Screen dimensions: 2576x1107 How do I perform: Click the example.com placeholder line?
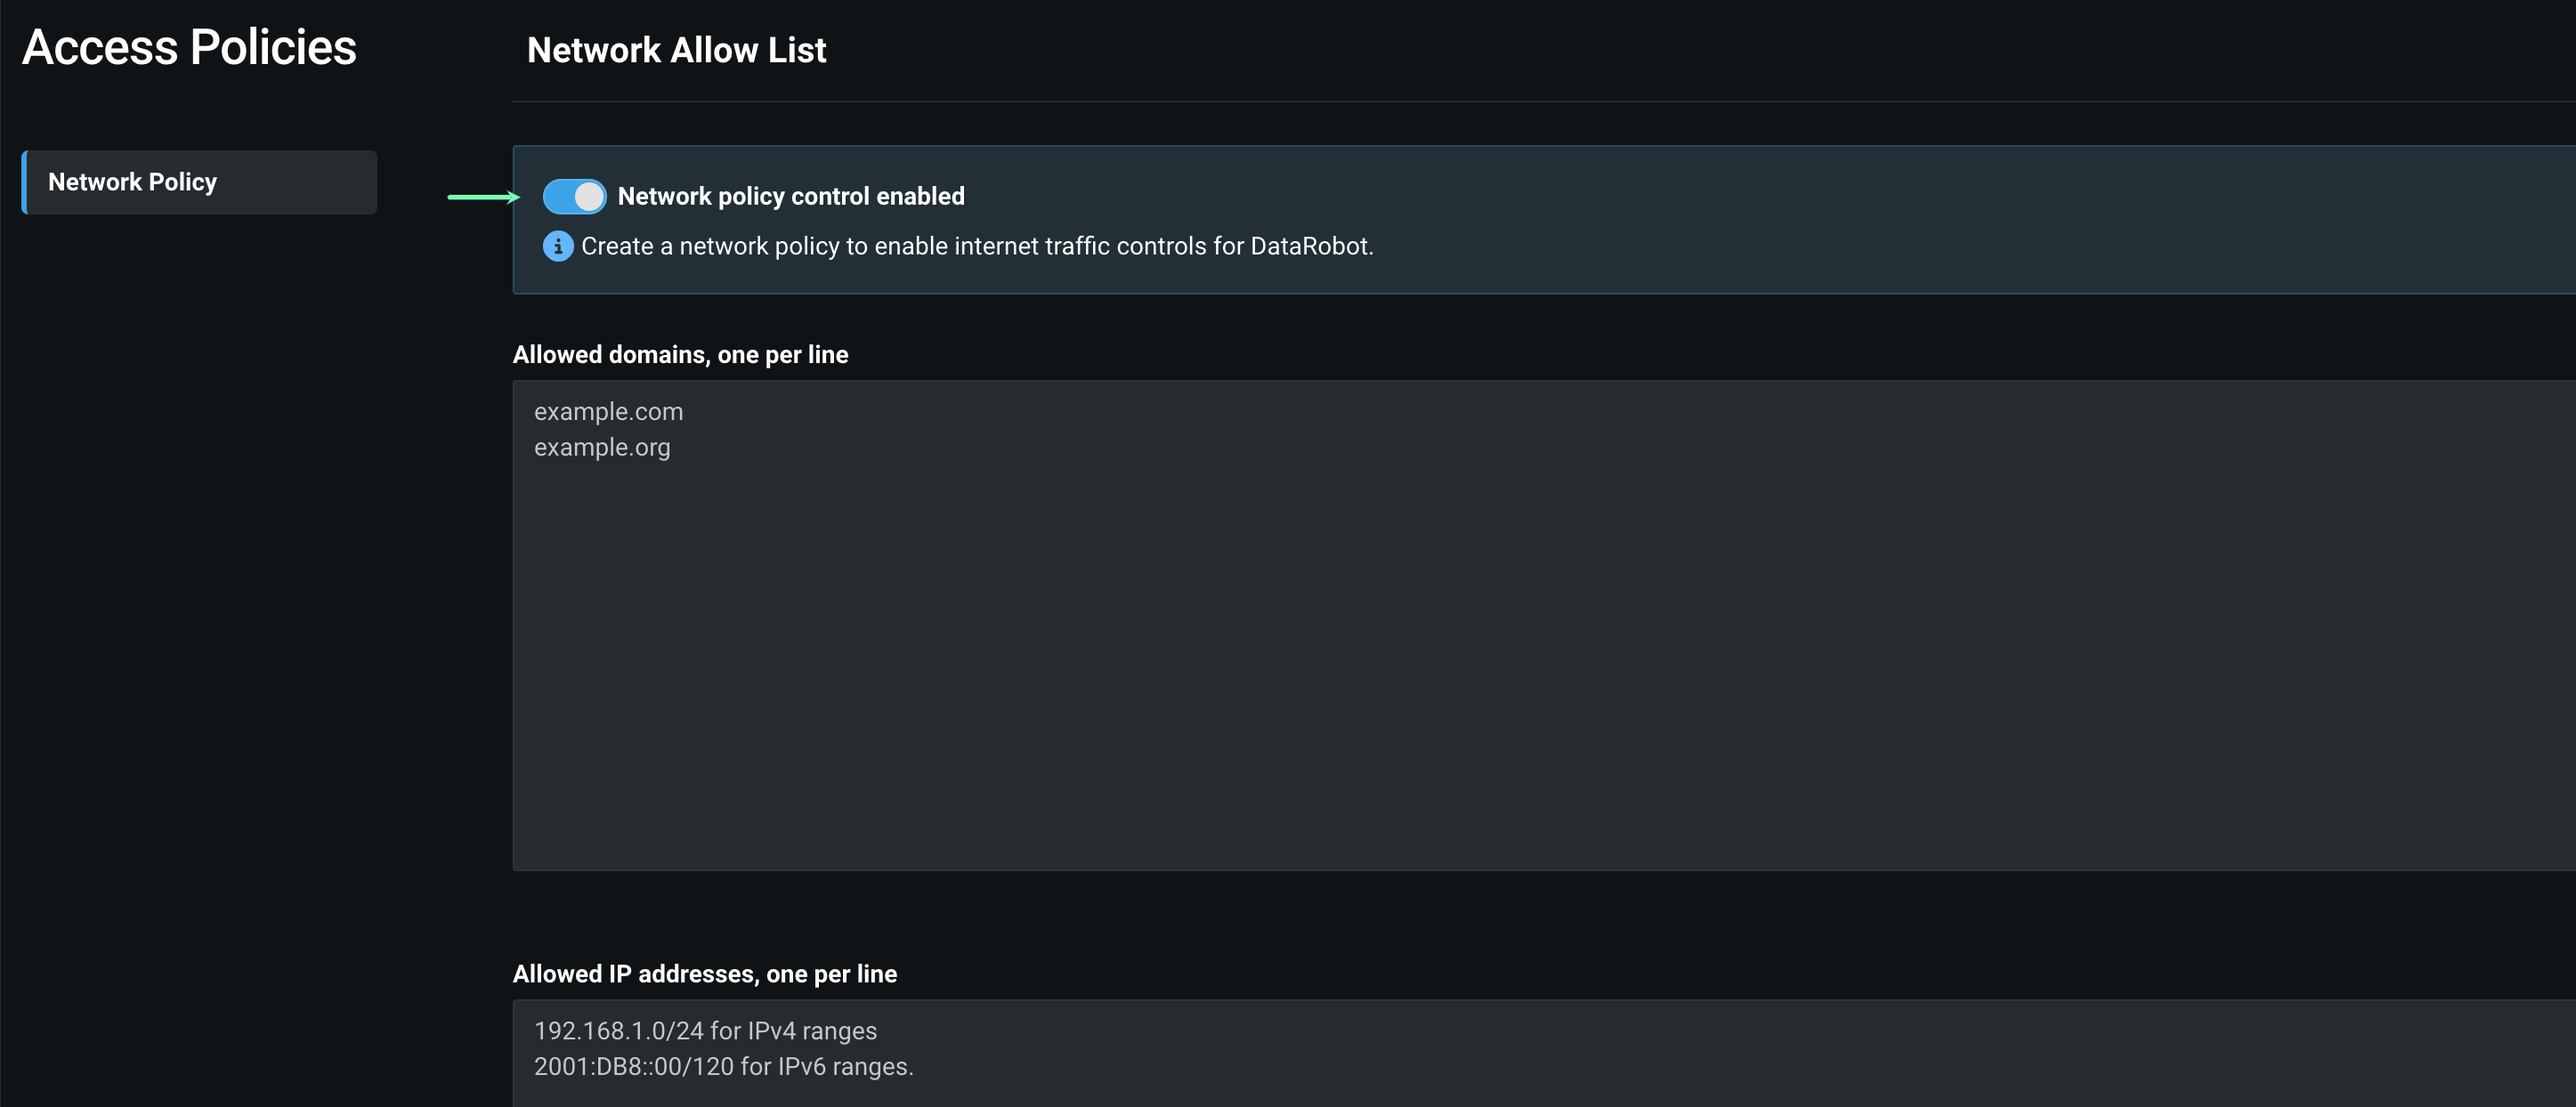[x=608, y=412]
